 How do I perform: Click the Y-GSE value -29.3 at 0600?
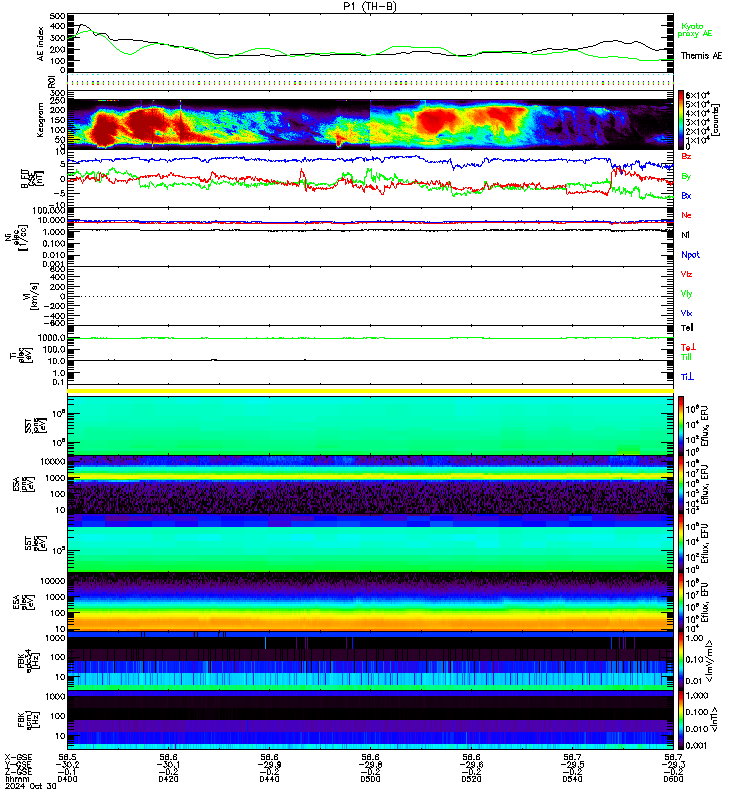tap(673, 764)
